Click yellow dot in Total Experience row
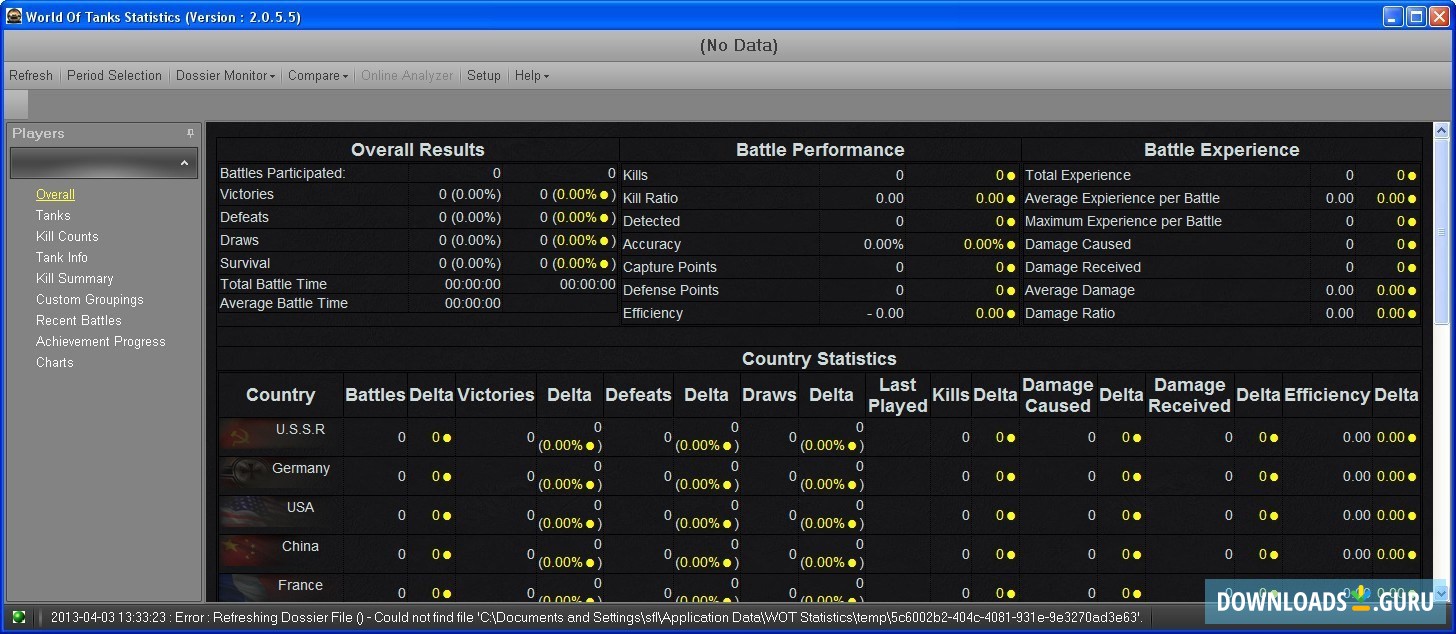The height and width of the screenshot is (634, 1456). (1412, 176)
